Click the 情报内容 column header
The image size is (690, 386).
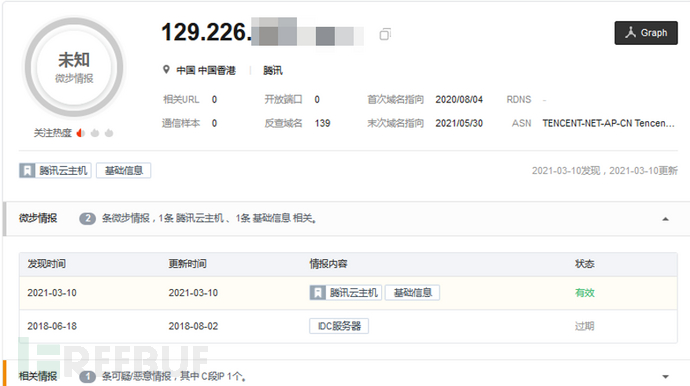coord(328,264)
